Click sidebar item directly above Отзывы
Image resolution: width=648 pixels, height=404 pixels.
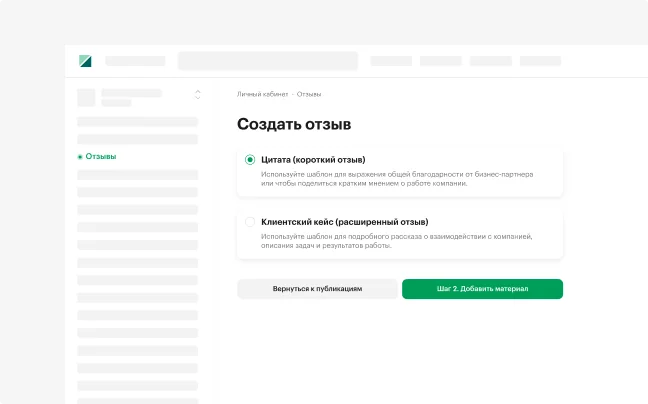pyautogui.click(x=137, y=139)
